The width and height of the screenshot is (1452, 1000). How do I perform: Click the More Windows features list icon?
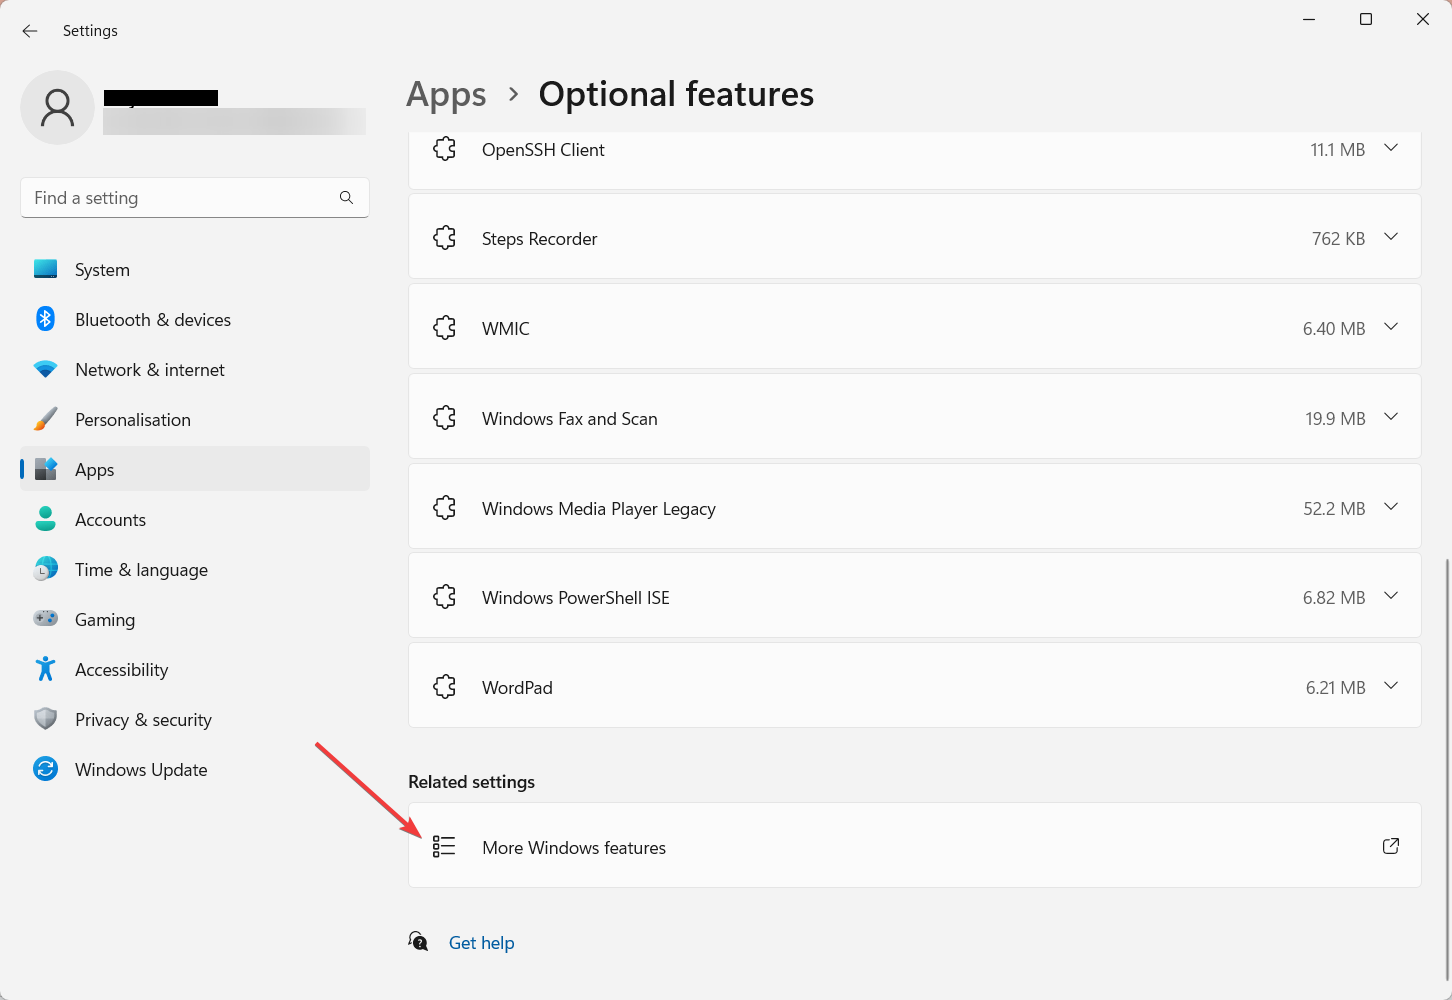pos(444,847)
